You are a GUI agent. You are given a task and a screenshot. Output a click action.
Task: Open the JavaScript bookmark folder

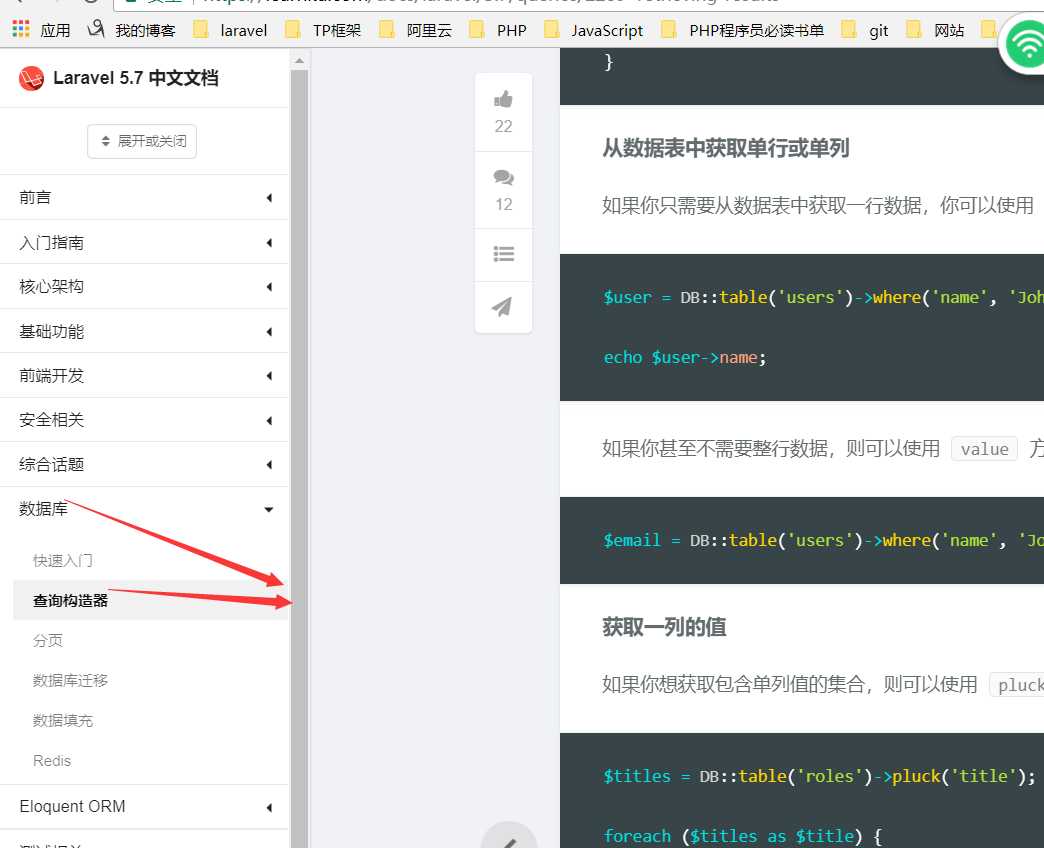click(x=594, y=30)
